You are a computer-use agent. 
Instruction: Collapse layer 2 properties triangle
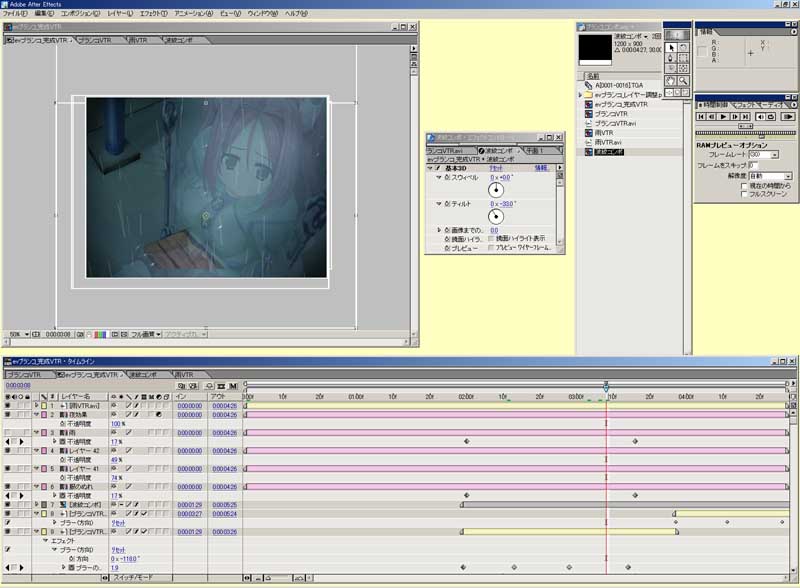pyautogui.click(x=37, y=415)
